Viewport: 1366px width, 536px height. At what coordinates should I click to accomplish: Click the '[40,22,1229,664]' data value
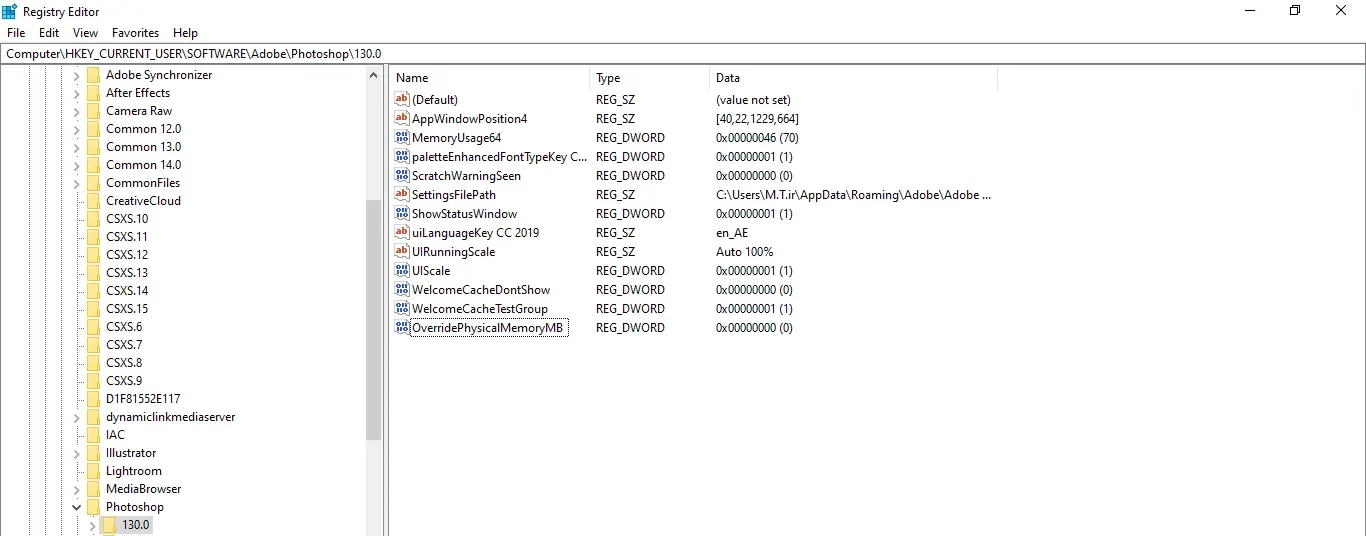click(x=757, y=119)
